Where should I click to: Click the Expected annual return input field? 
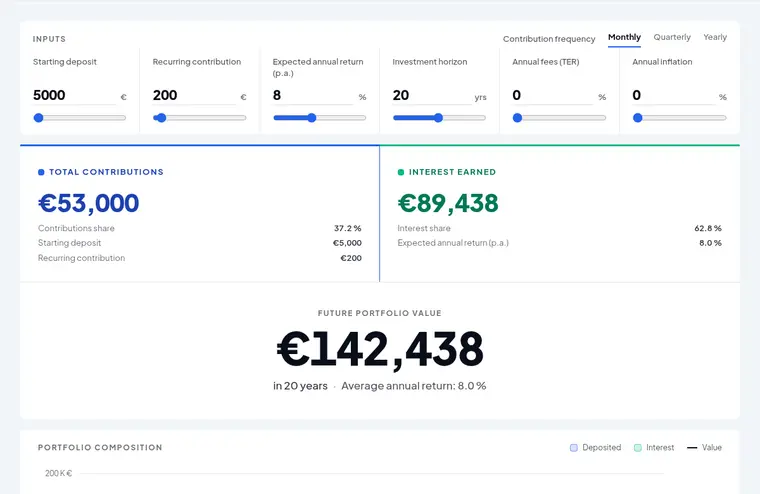[313, 95]
